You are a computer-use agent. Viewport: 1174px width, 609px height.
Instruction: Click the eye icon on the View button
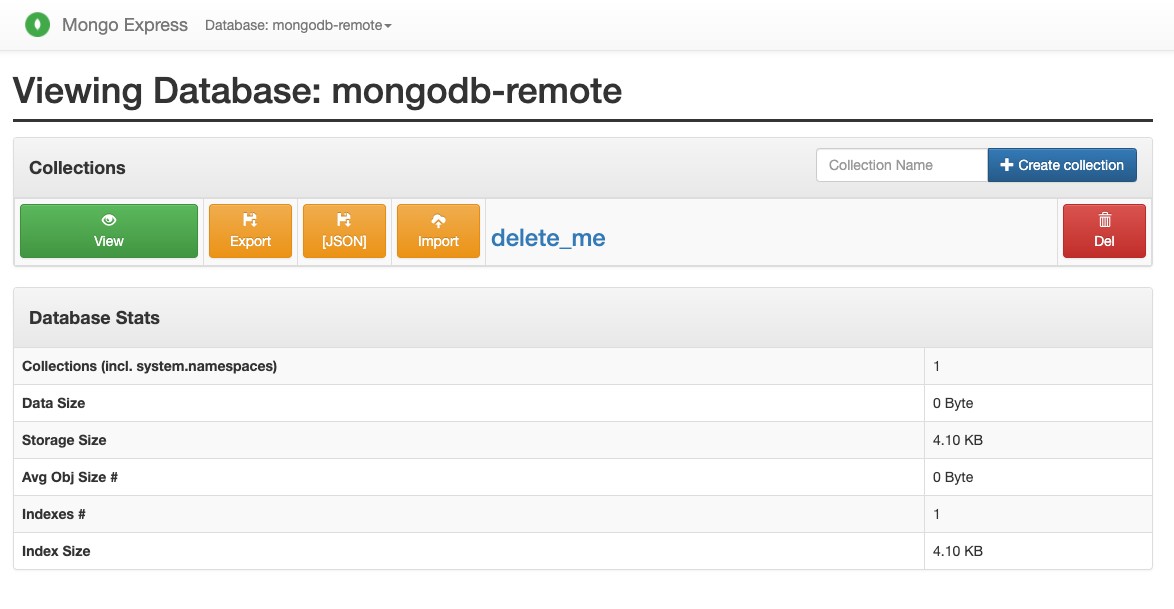pos(108,220)
